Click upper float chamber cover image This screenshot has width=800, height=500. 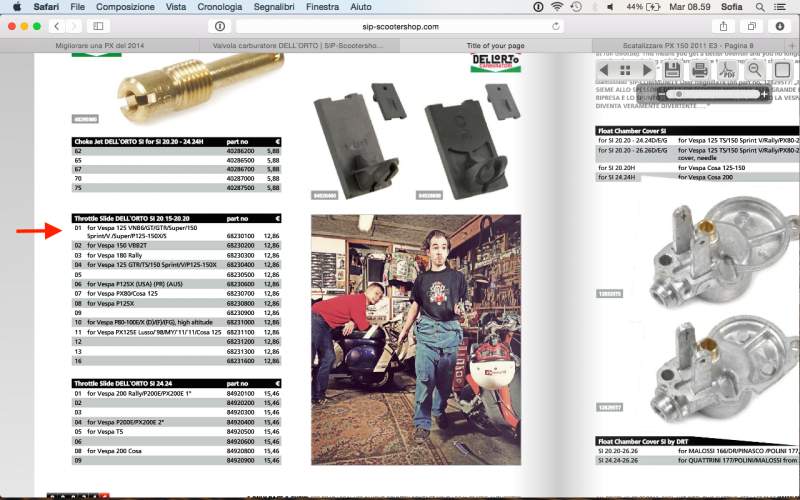(x=723, y=251)
